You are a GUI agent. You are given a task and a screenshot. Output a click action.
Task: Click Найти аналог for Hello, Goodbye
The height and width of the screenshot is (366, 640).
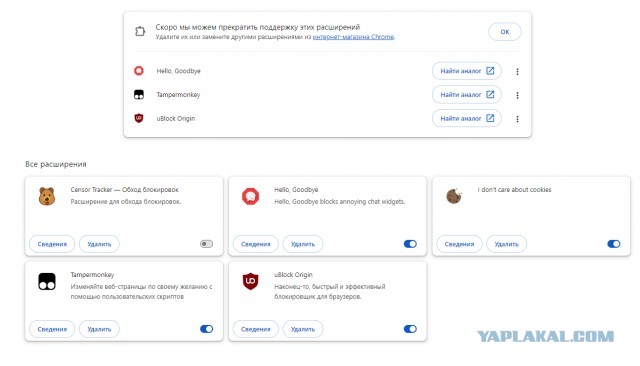tap(467, 71)
